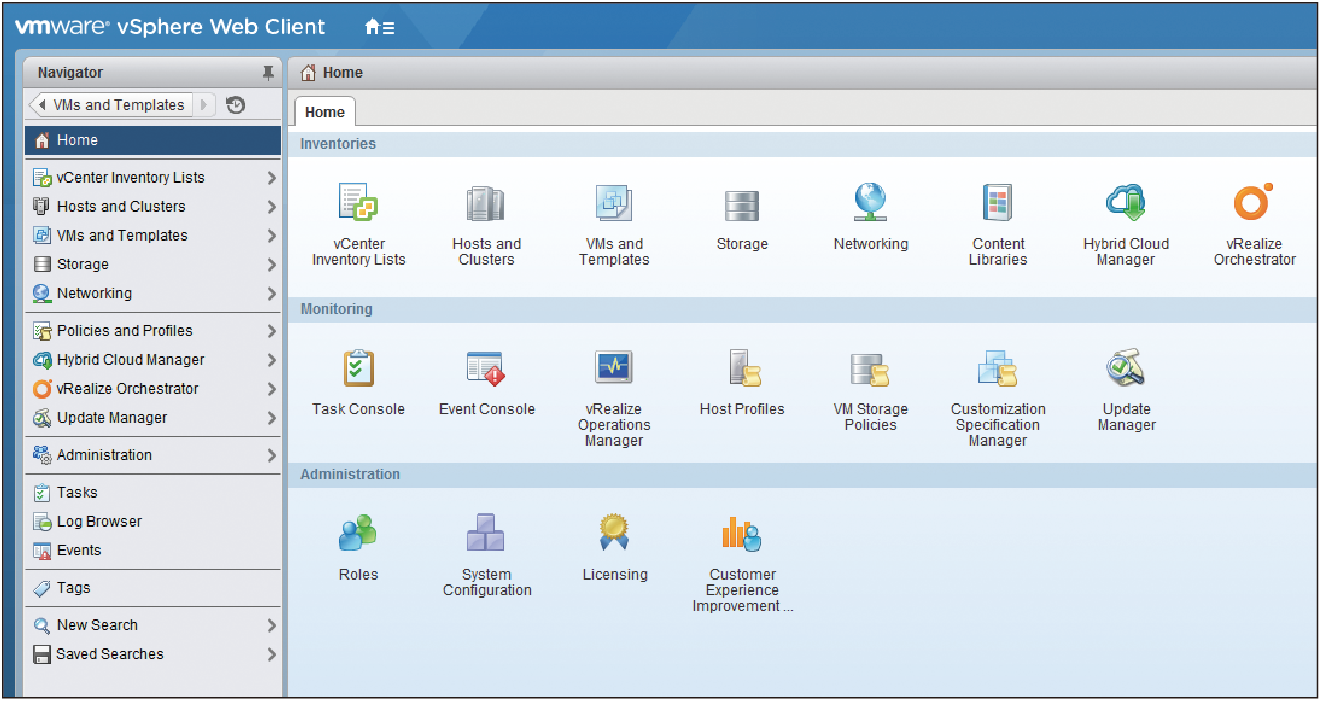Open vRealize Operations Manager icon
This screenshot has width=1321, height=702.
pyautogui.click(x=614, y=369)
